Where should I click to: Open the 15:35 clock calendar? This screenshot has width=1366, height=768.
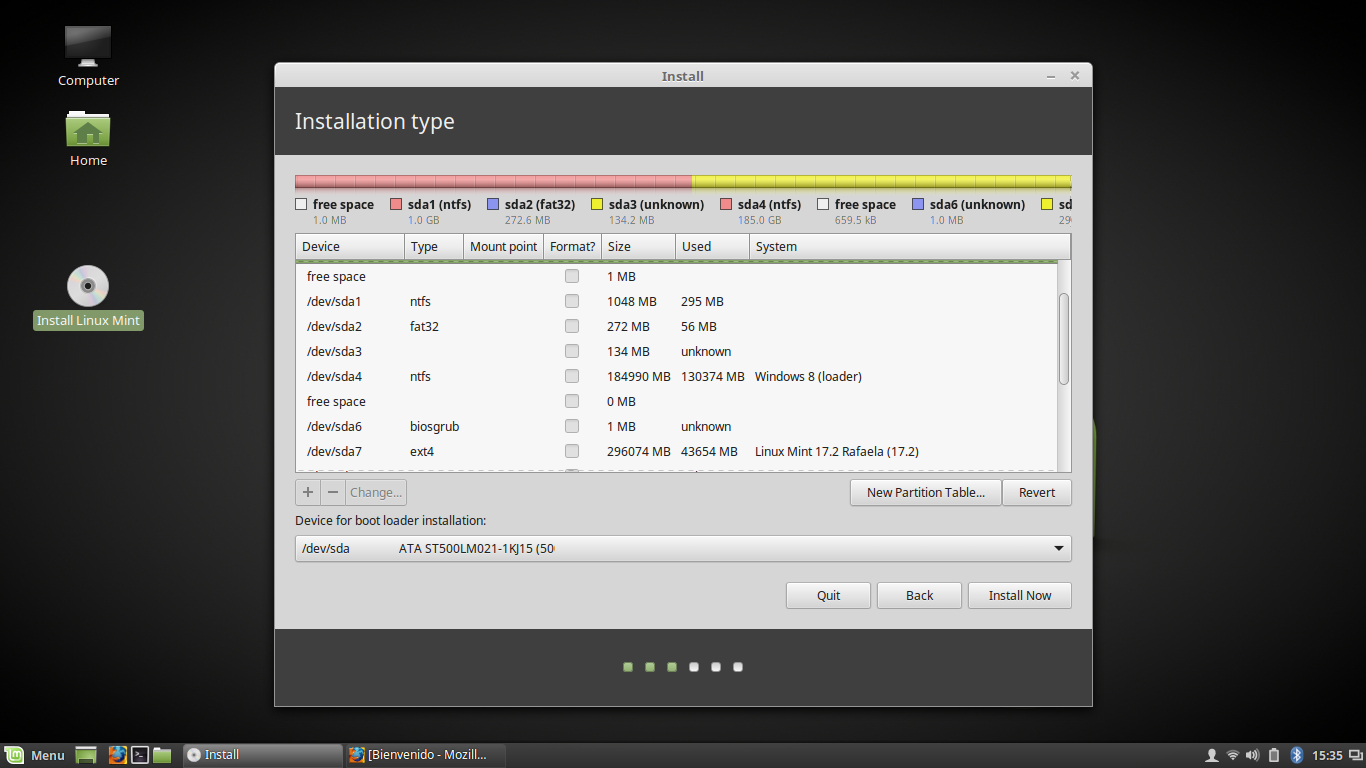pos(1327,755)
